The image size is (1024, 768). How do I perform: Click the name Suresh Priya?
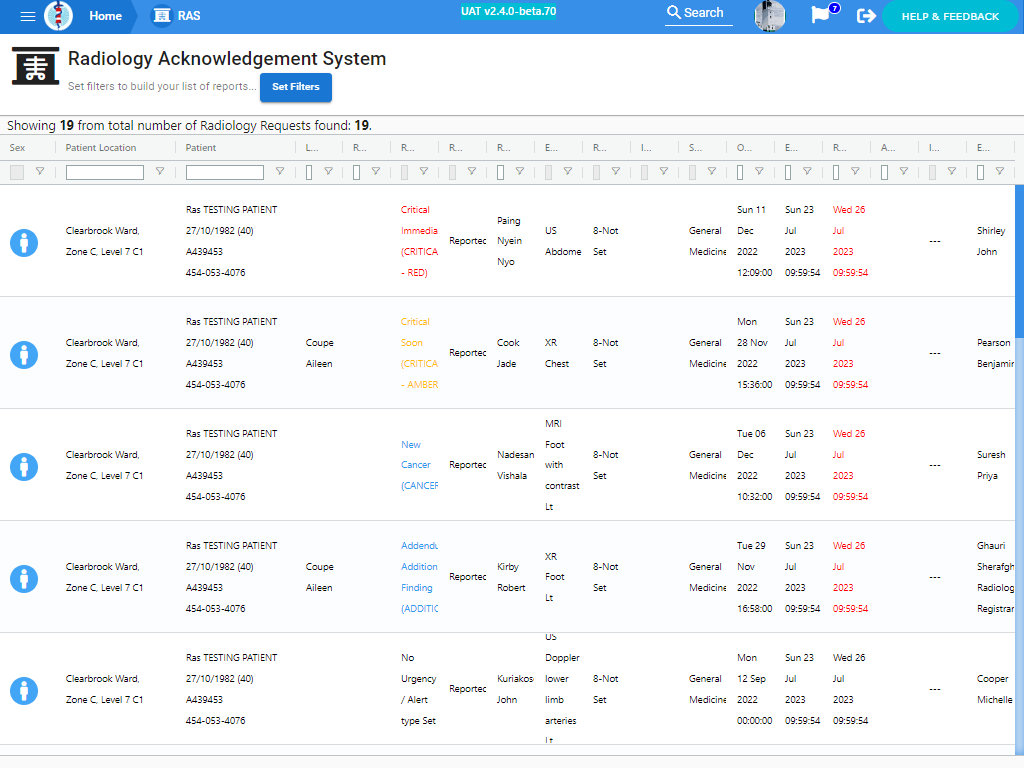991,465
